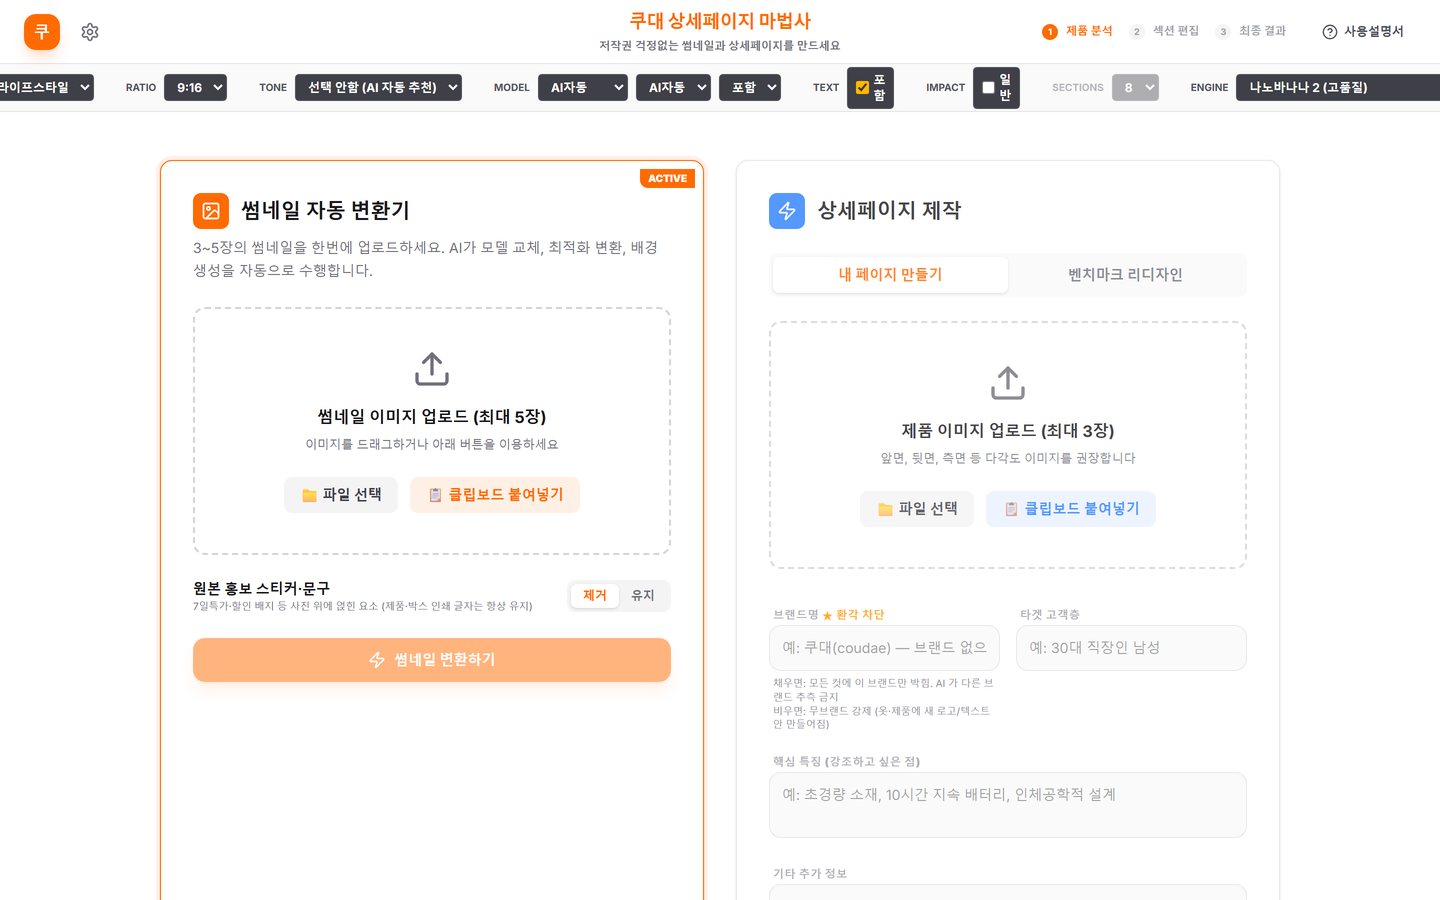Click the 타겟 고객층 input field

pos(1131,648)
